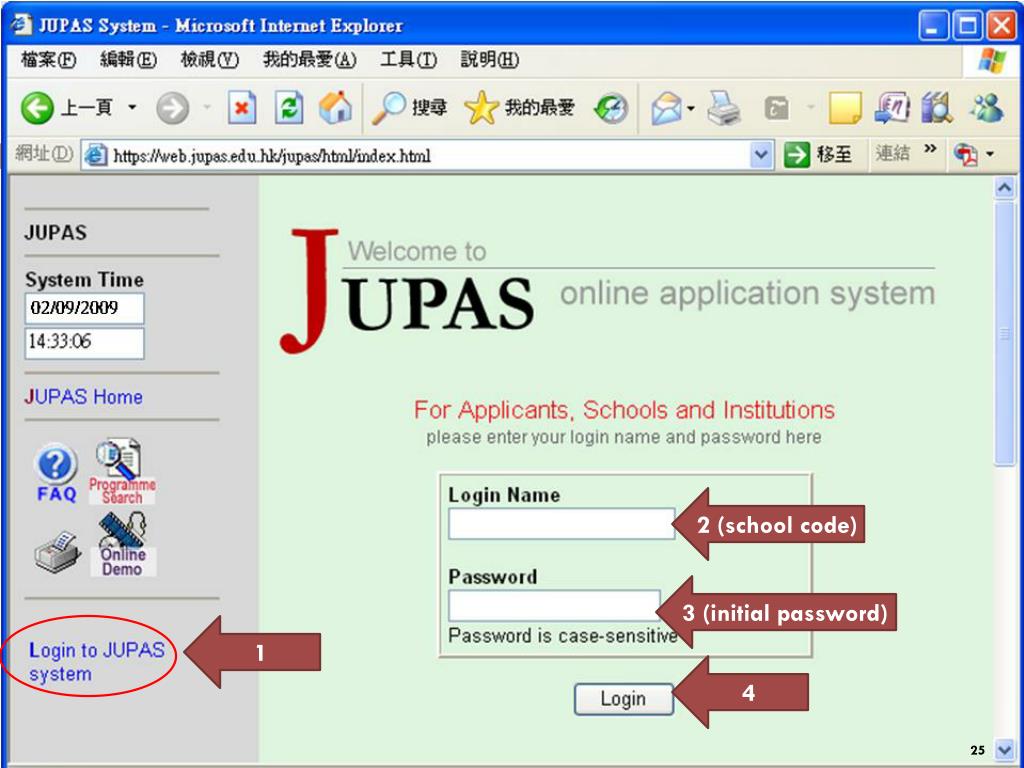Open the 檔案(F) File menu
The height and width of the screenshot is (768, 1024).
coord(49,61)
